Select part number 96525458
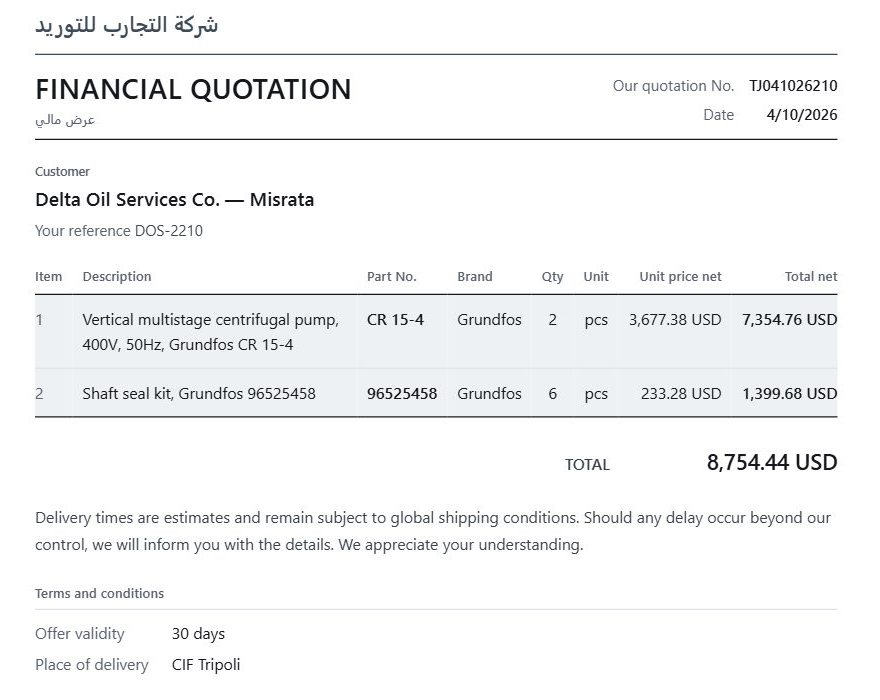The height and width of the screenshot is (700, 880). pyautogui.click(x=402, y=394)
